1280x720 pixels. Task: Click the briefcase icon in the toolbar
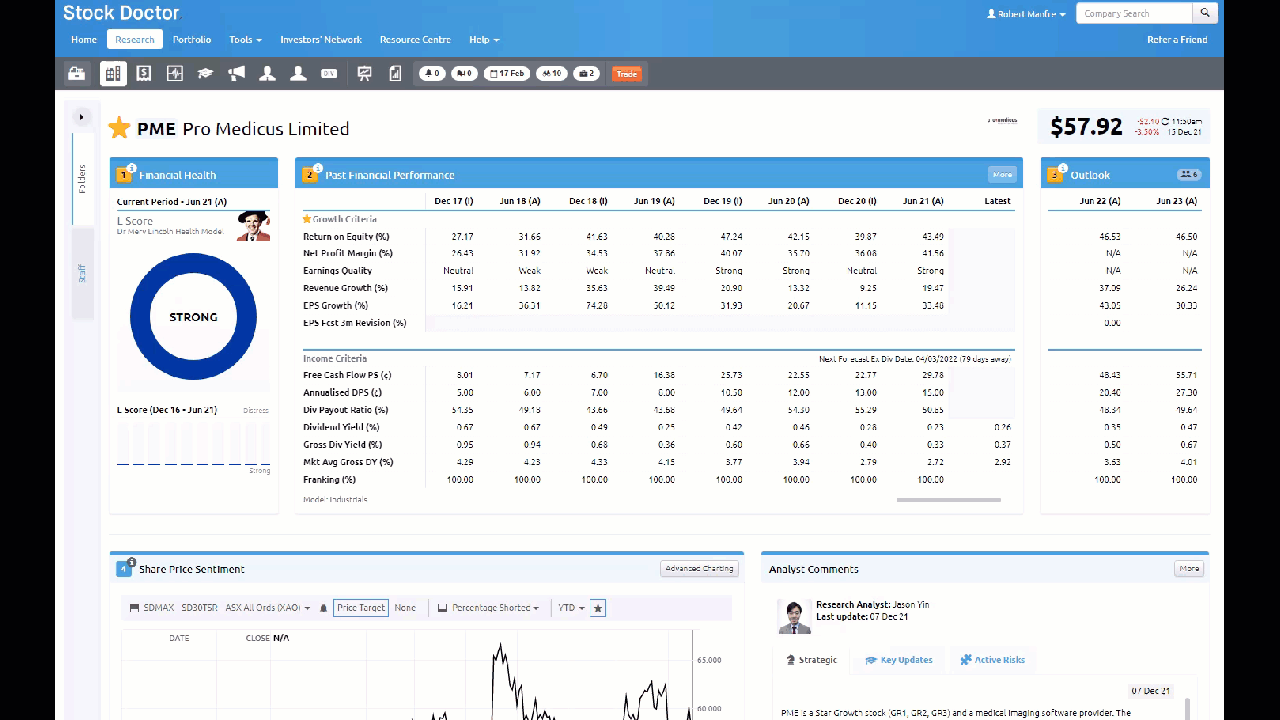75,73
